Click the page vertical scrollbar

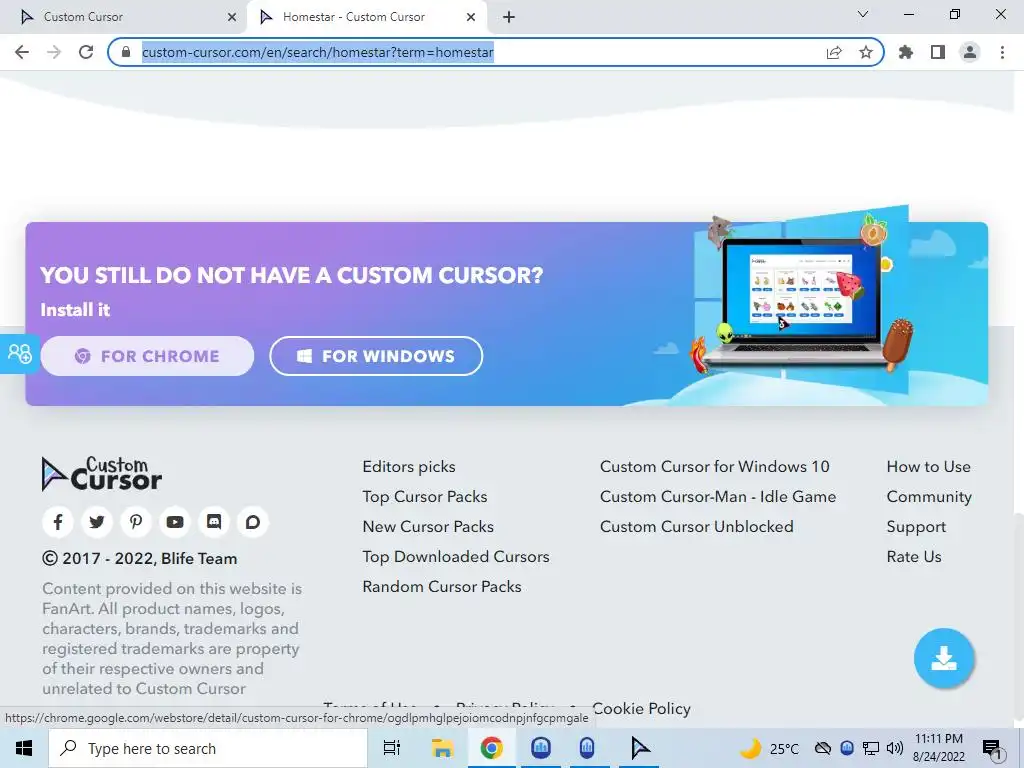point(1018,614)
